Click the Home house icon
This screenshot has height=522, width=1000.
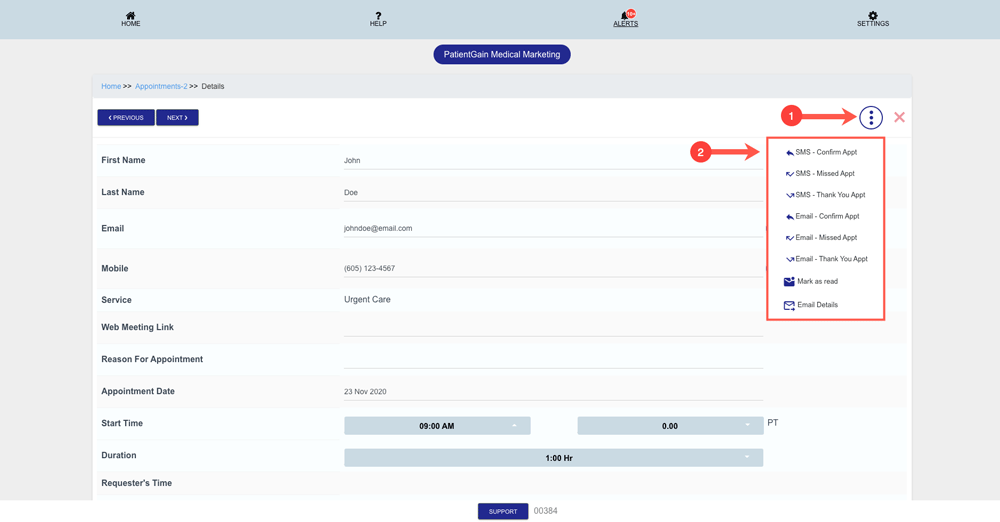click(130, 16)
